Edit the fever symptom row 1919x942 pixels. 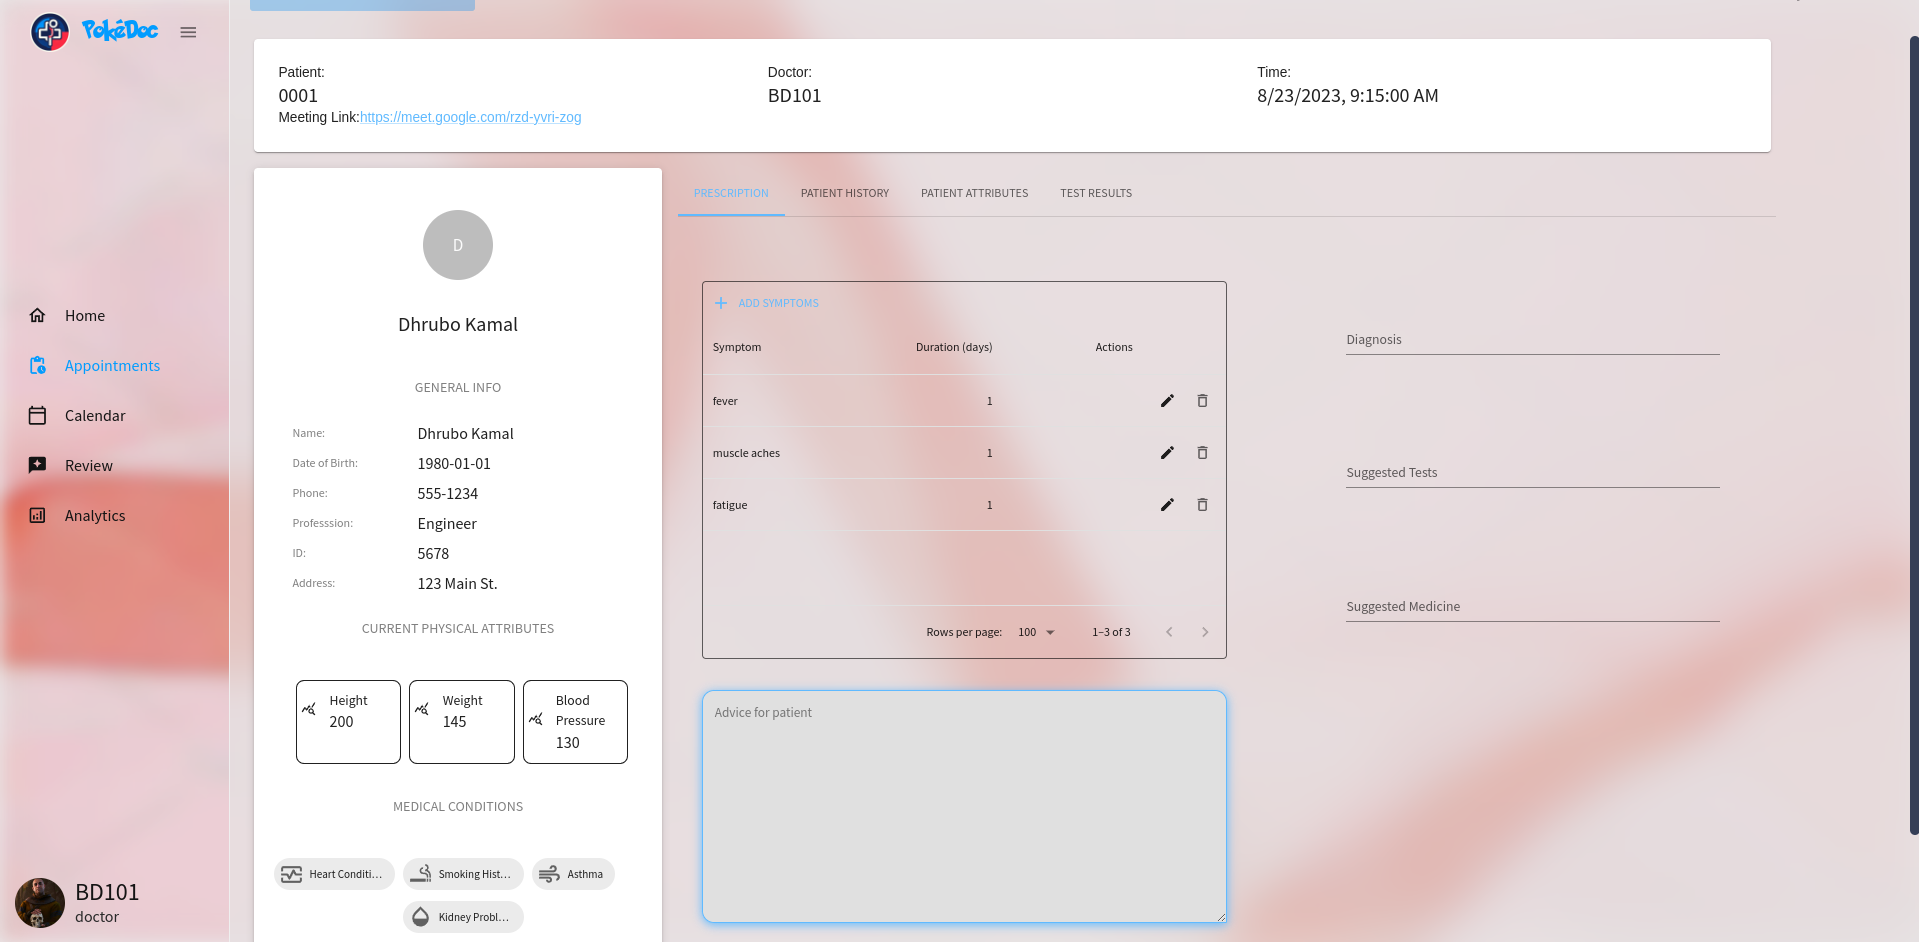[x=1167, y=401]
